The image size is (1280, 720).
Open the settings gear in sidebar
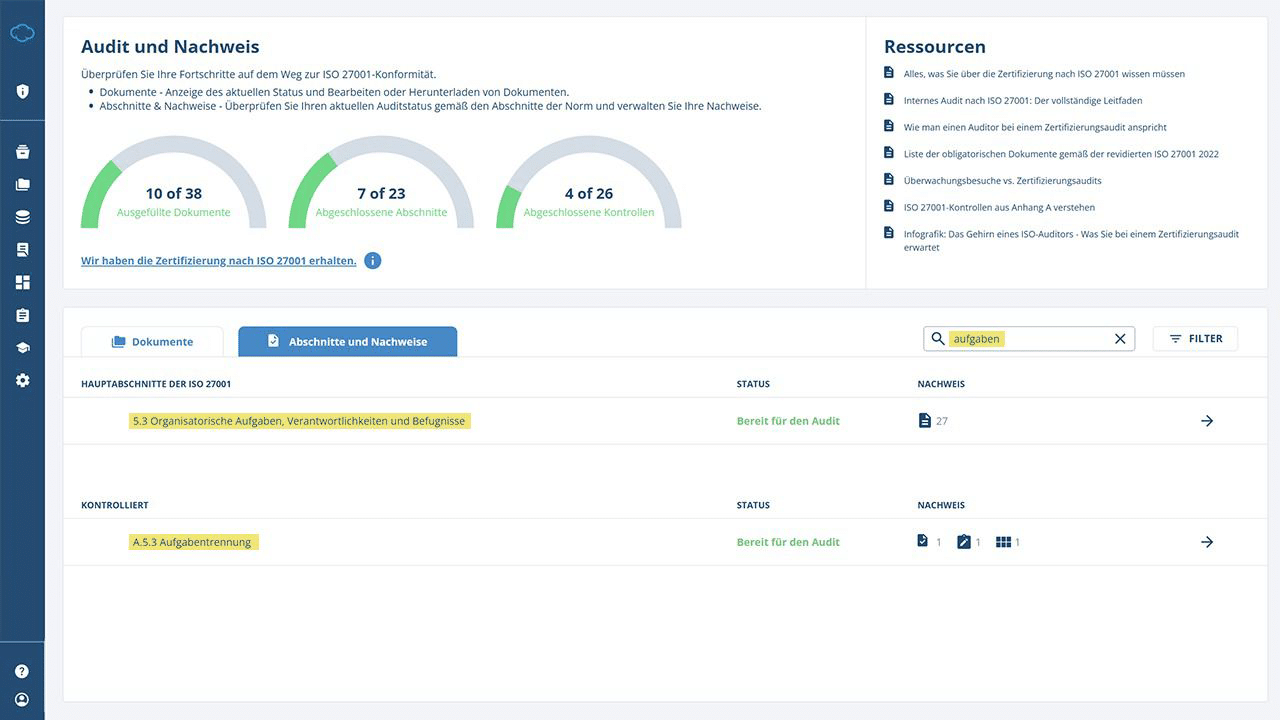[22, 380]
